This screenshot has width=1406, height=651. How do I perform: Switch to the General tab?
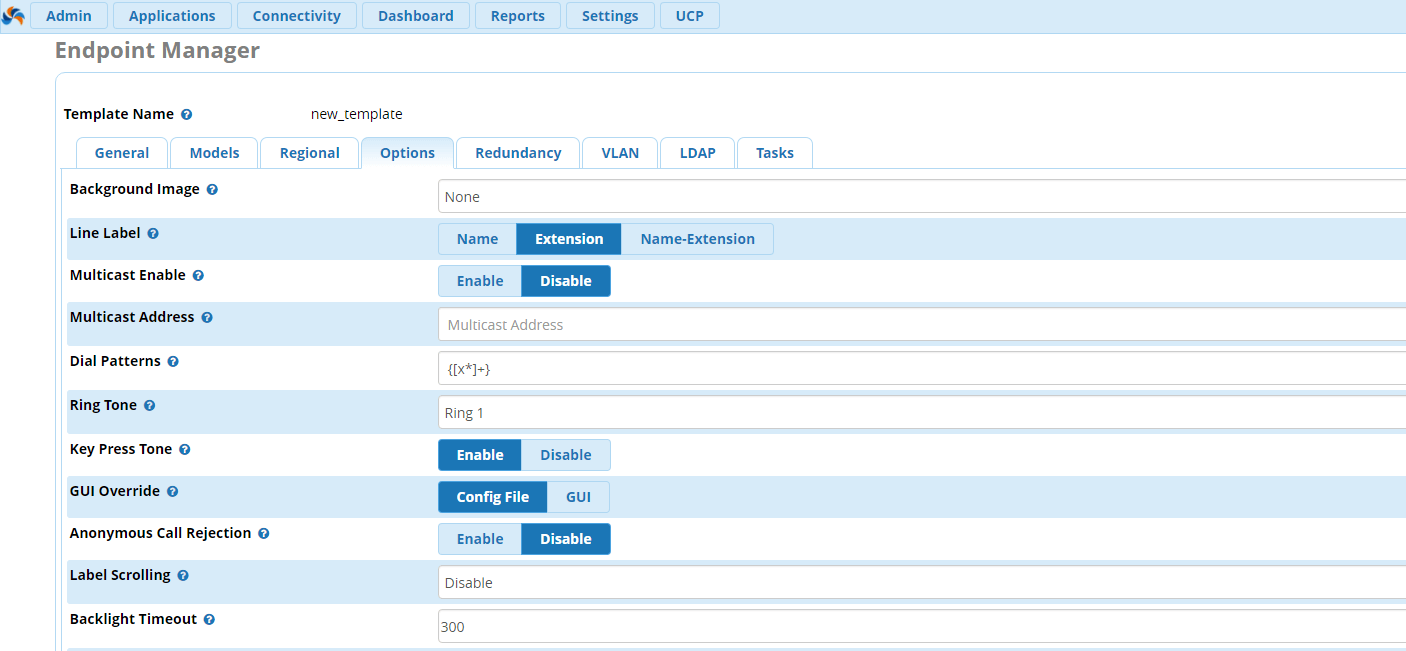122,153
